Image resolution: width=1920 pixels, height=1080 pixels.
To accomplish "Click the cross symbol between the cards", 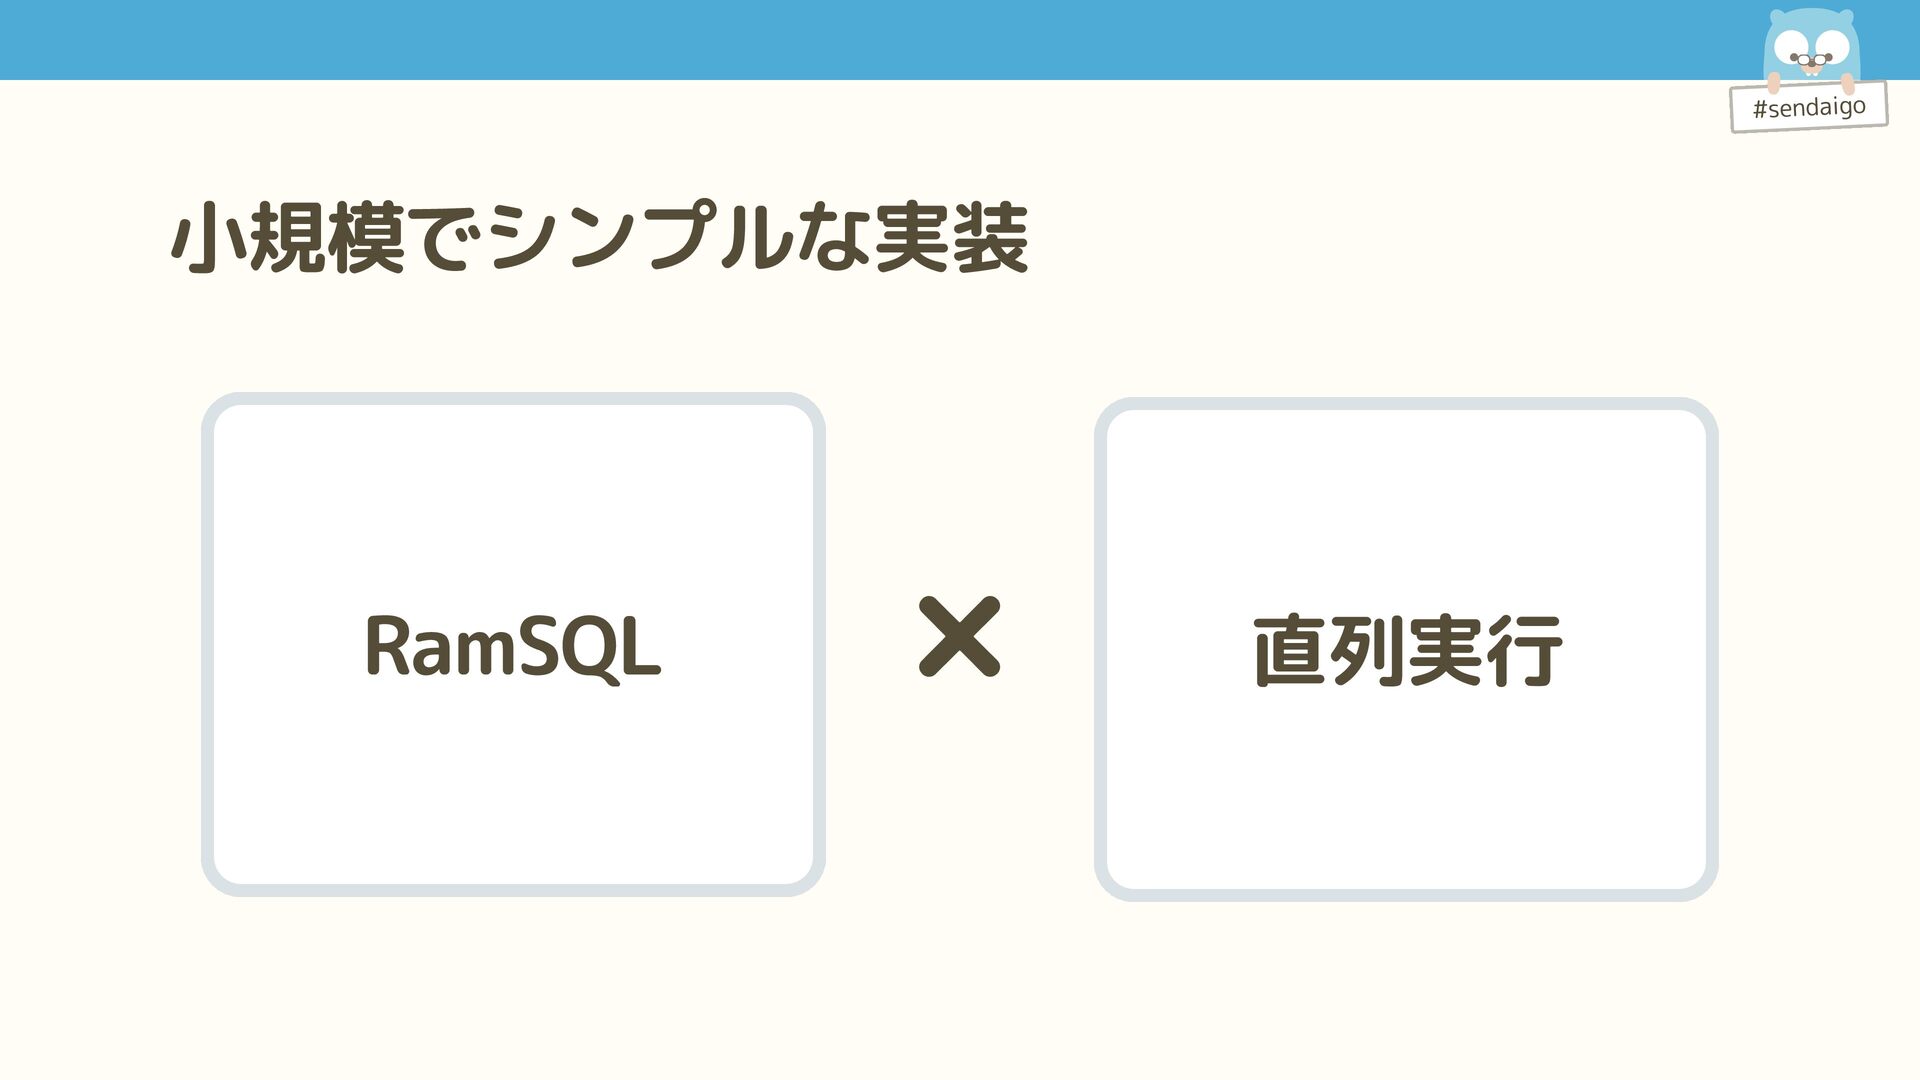I will pyautogui.click(x=959, y=637).
